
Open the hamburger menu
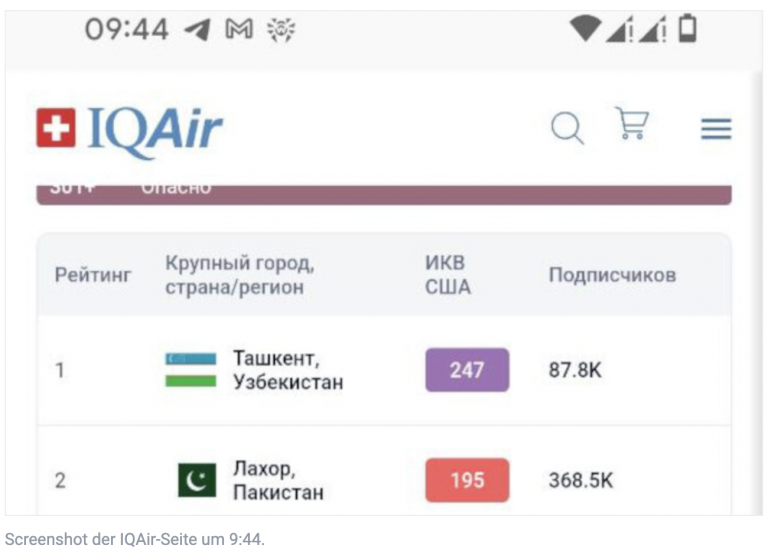point(716,129)
